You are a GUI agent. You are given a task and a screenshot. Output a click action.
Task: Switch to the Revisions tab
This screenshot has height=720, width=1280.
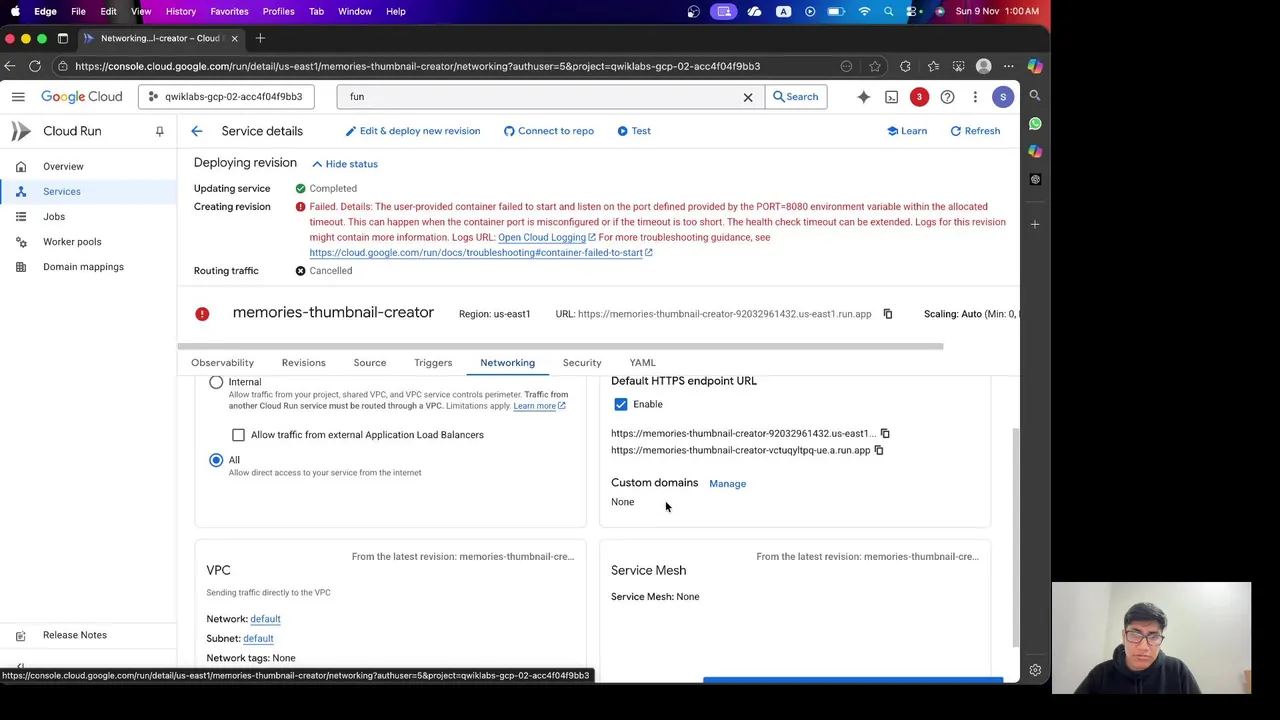pos(303,363)
